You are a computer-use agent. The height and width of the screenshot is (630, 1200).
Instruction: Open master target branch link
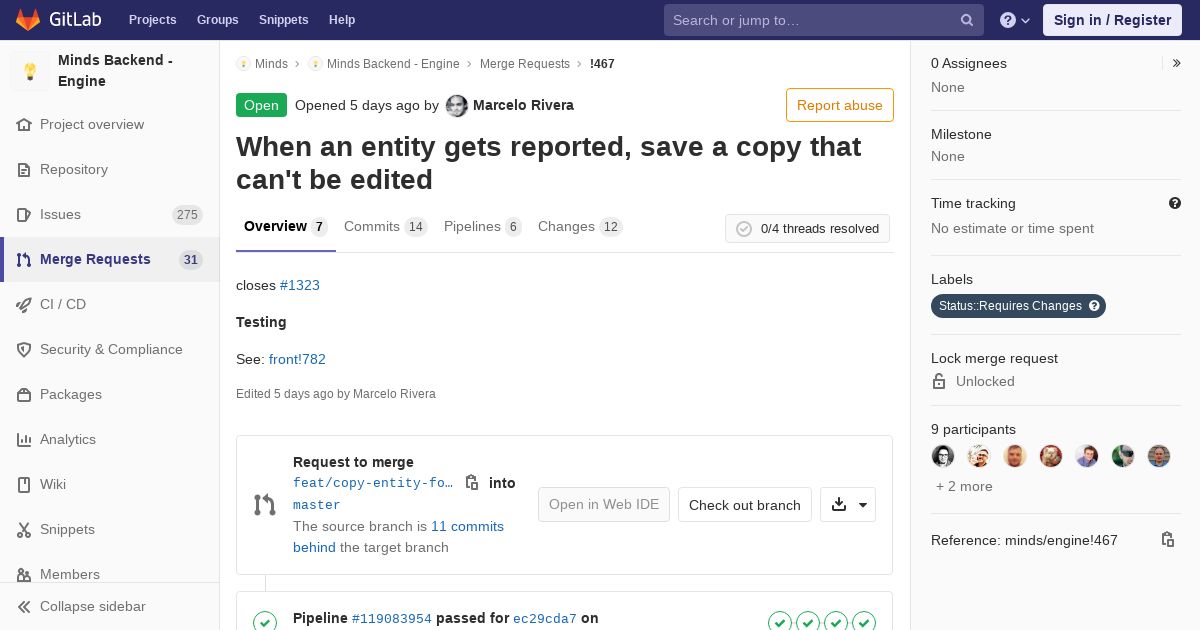pos(316,505)
